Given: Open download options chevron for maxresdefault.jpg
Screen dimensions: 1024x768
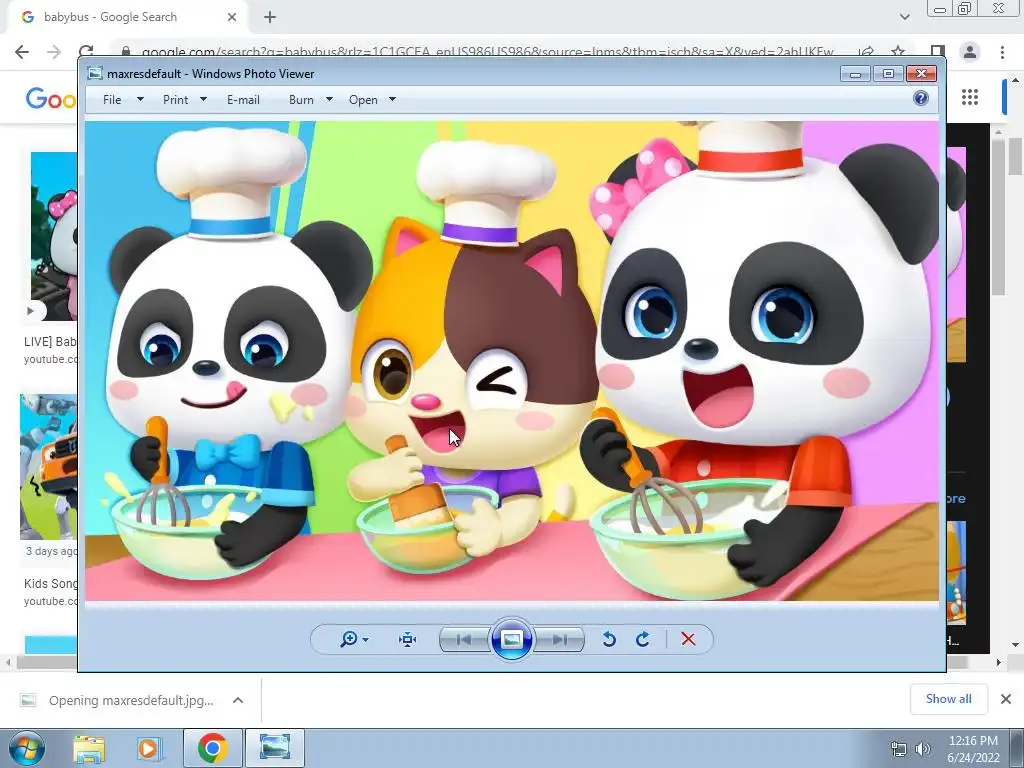Looking at the screenshot, I should coord(238,700).
